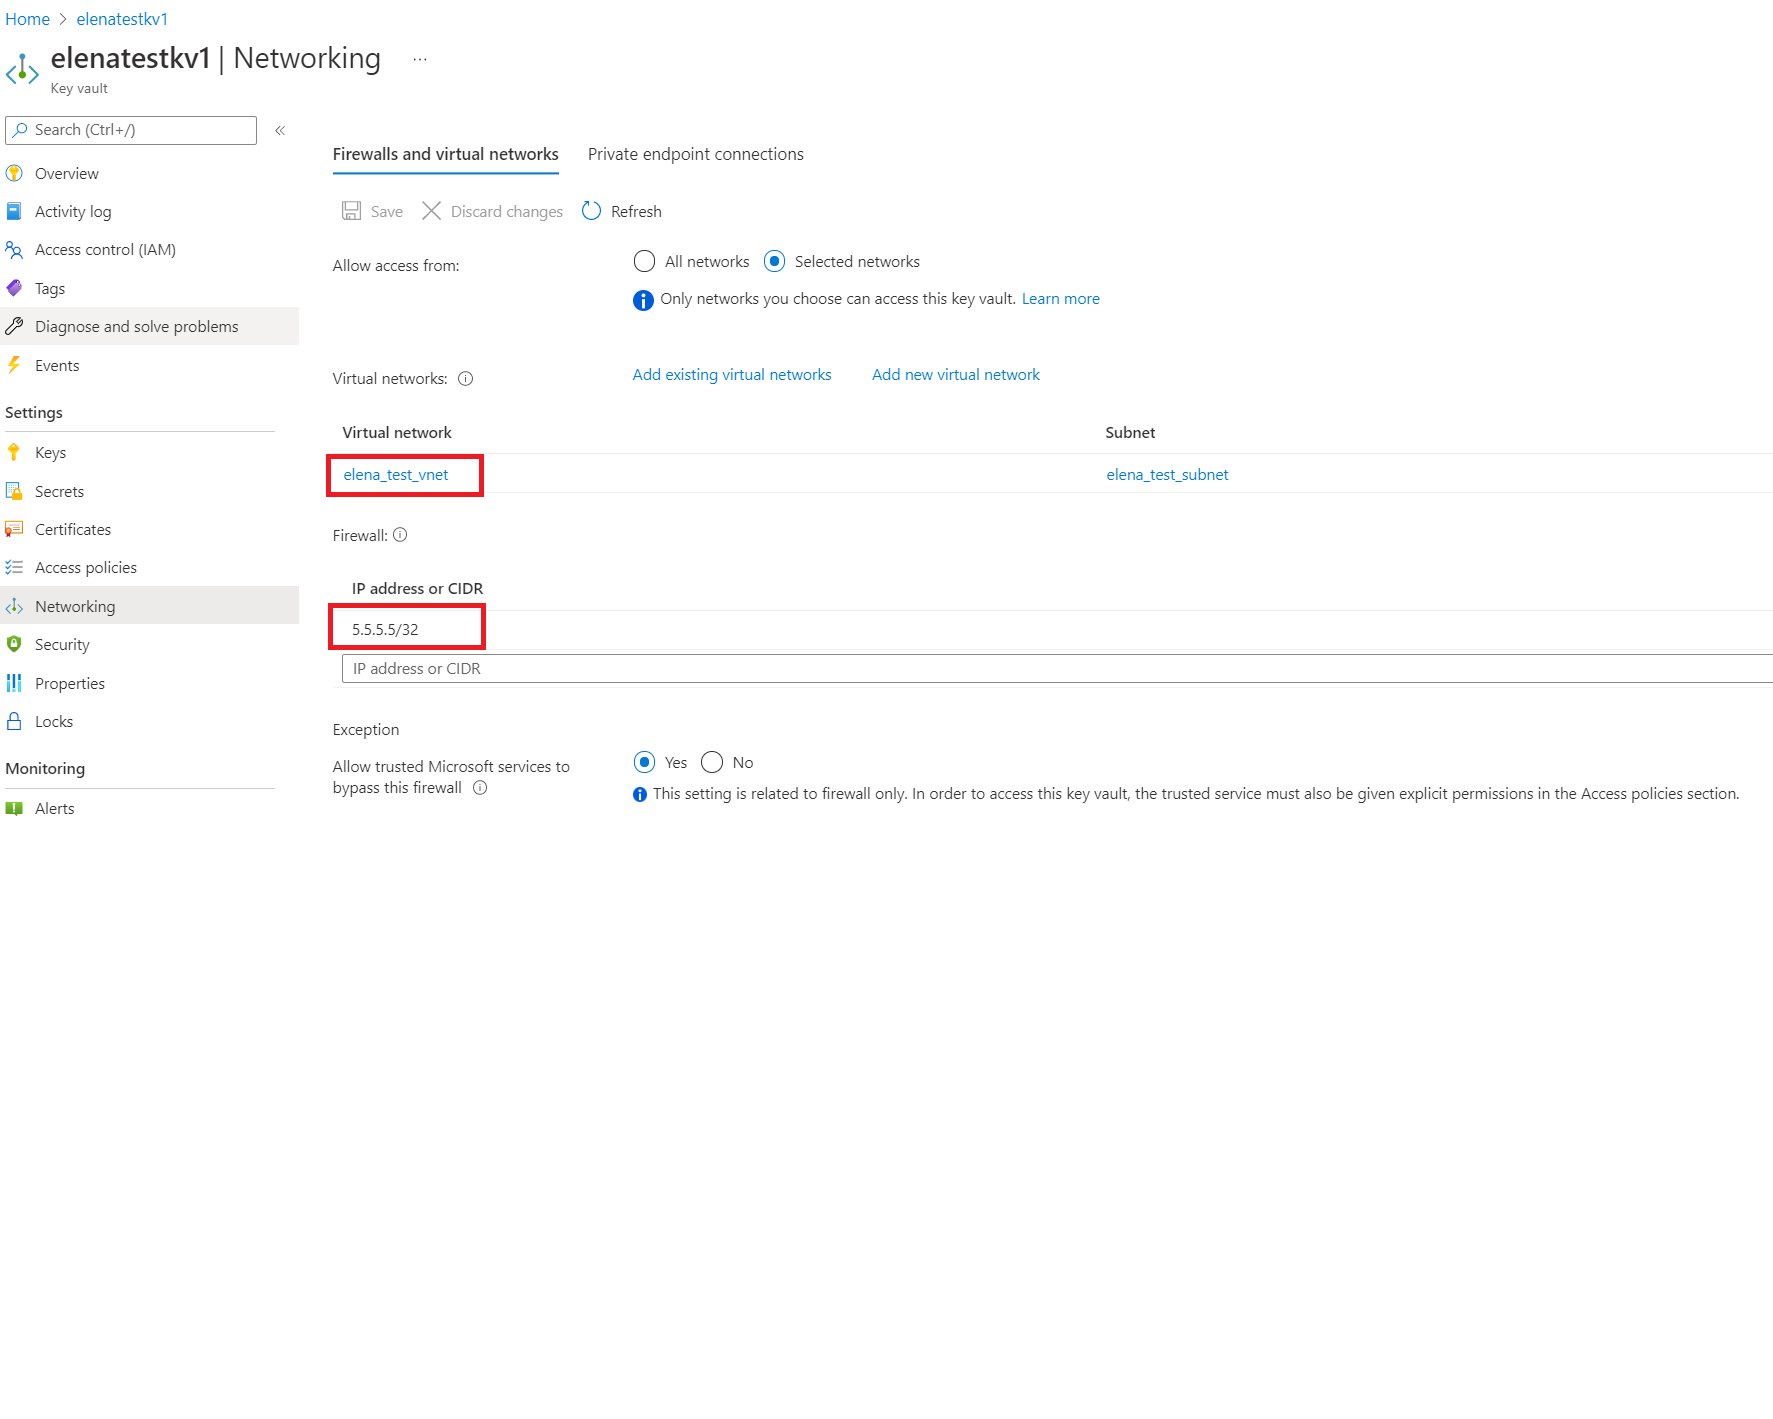Open Overview in the sidebar
Image resolution: width=1773 pixels, height=1419 pixels.
click(x=67, y=173)
